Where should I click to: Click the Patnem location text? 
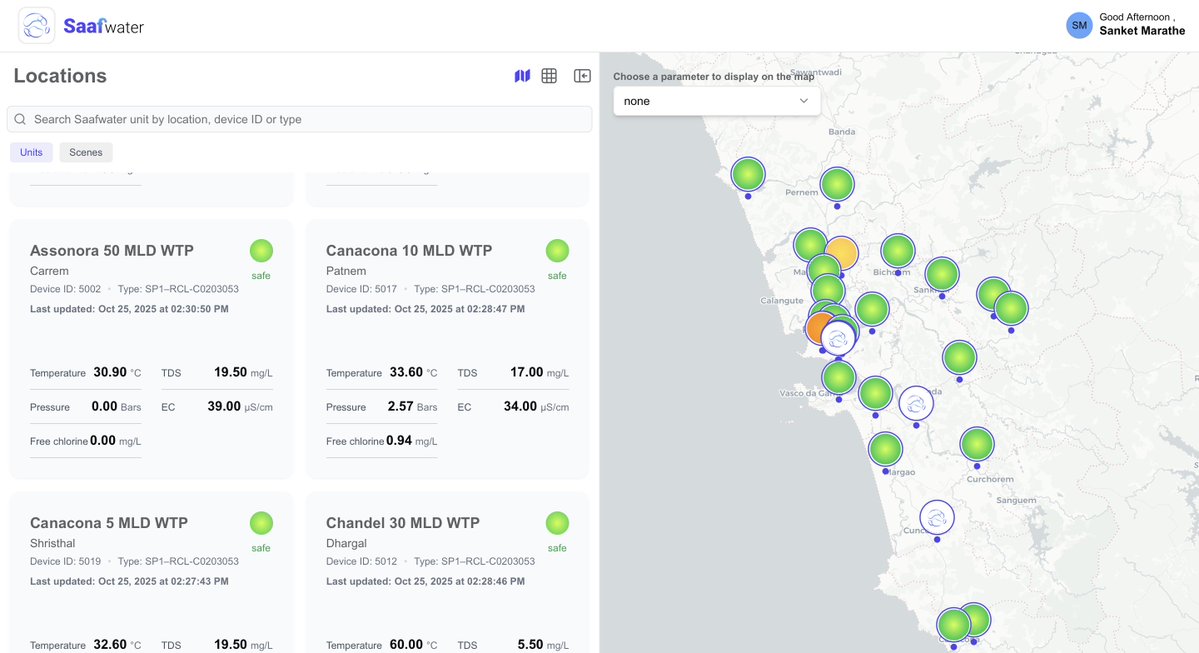click(x=346, y=271)
